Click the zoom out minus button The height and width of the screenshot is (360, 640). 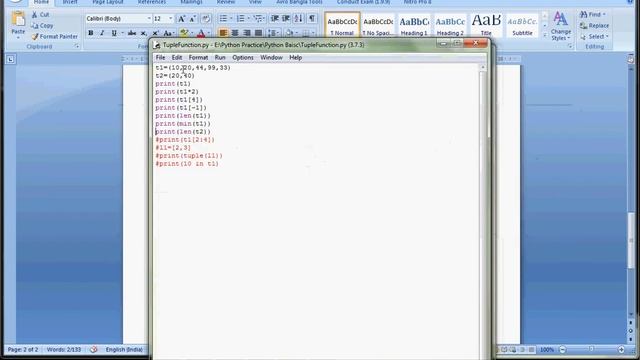(x=562, y=350)
